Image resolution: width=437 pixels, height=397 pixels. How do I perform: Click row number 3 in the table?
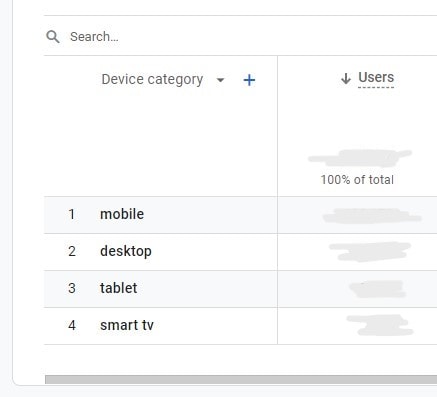[x=72, y=288]
